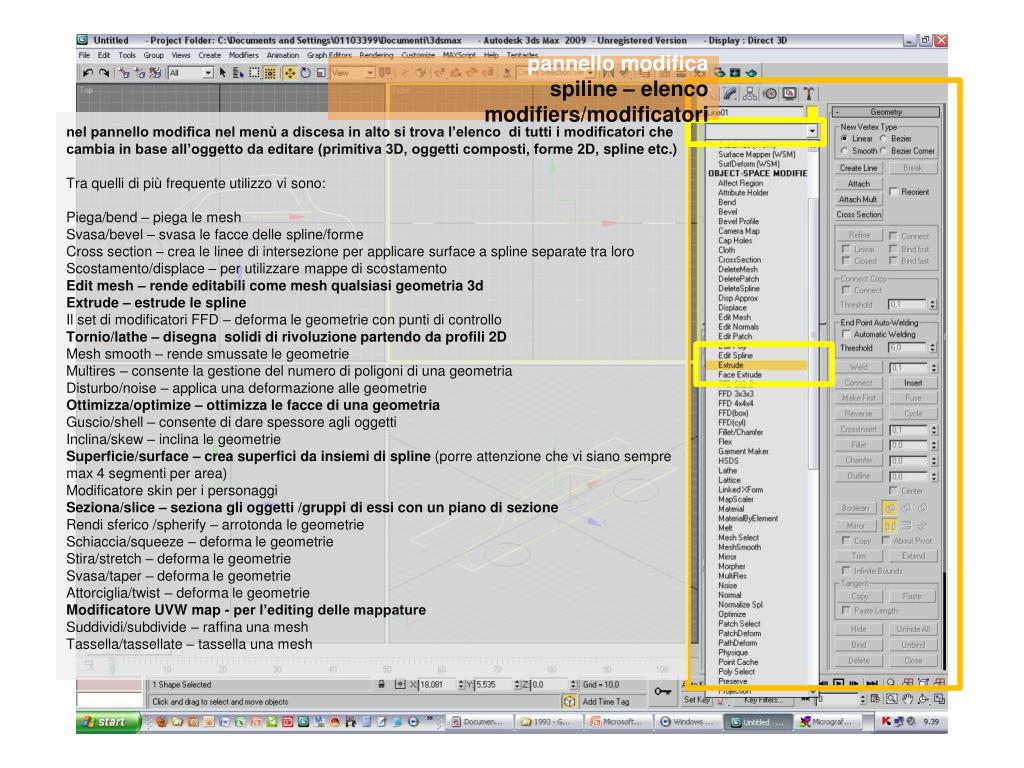Open the Select by Name tool

[x=238, y=73]
